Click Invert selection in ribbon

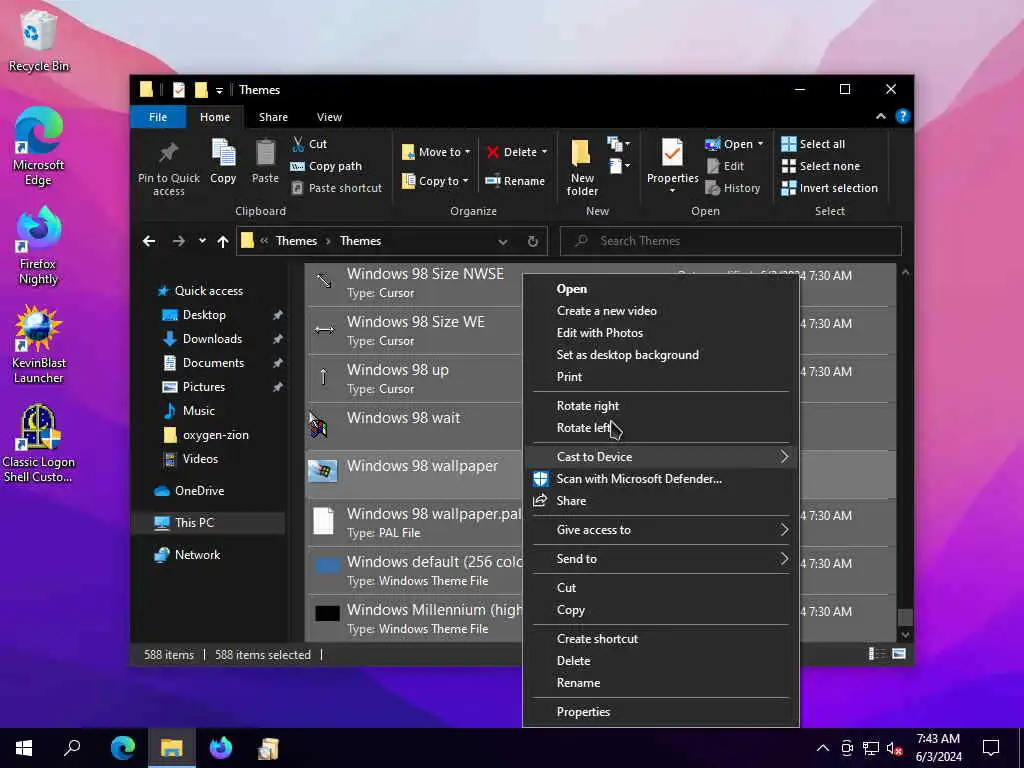tap(829, 188)
